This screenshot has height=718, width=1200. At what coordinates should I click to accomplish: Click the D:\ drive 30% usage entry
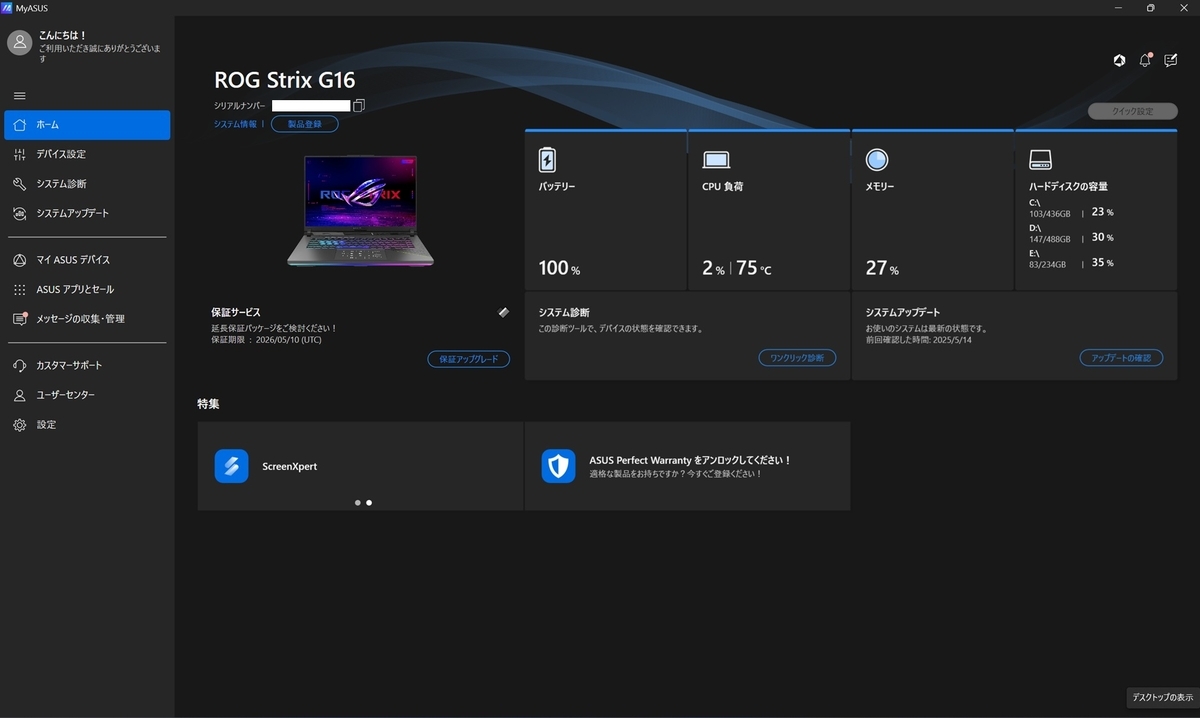coord(1071,233)
